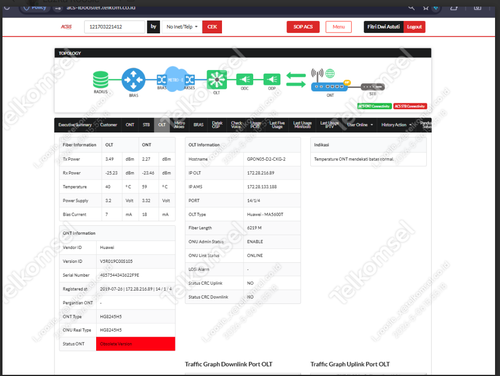The width and height of the screenshot is (500, 376).
Task: Click the ONT Serial Number value
Action: tap(119, 275)
